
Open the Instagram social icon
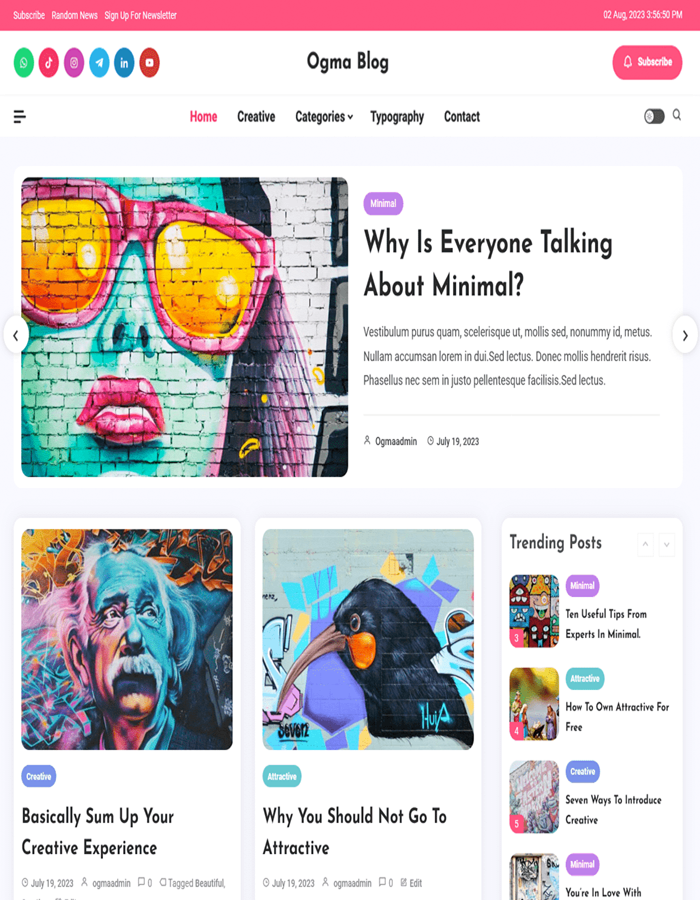pos(74,63)
